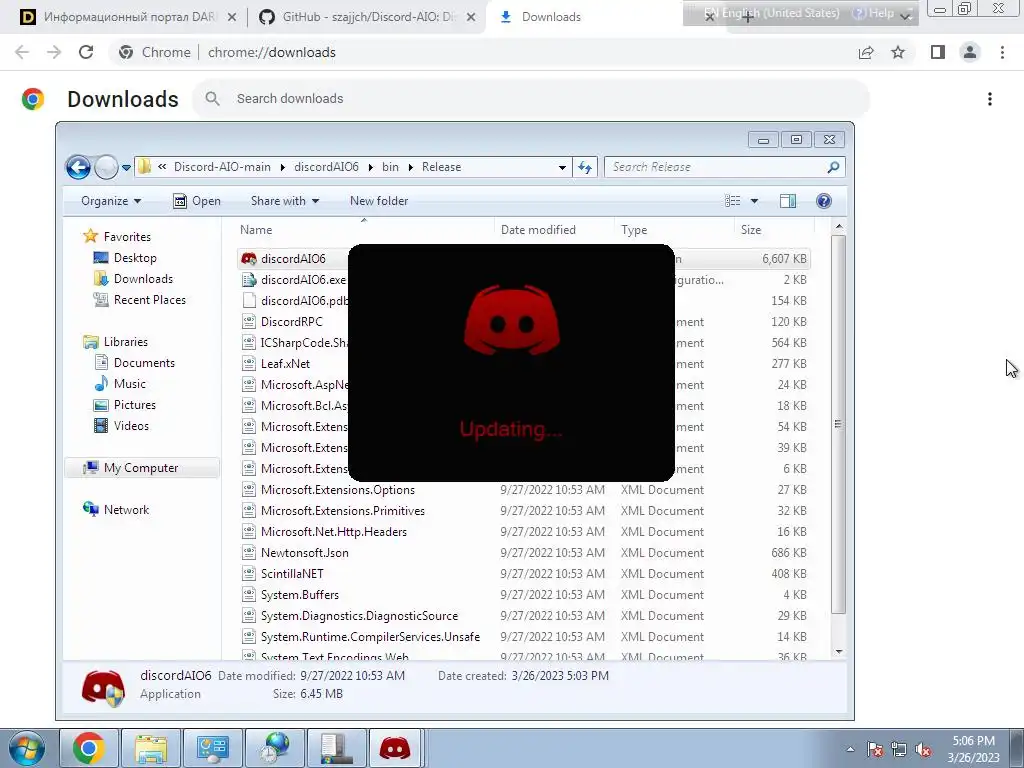
Task: Open Downloads page more actions menu
Action: [x=990, y=99]
